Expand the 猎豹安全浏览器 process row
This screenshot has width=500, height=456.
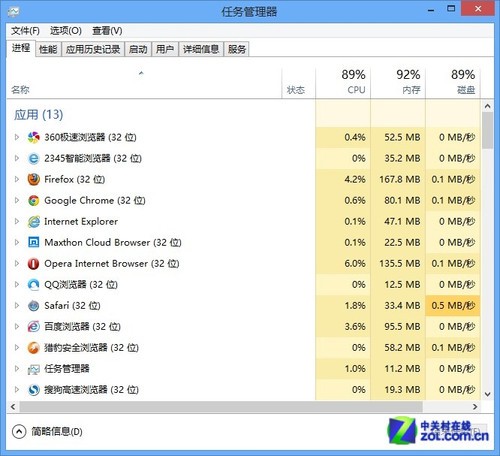click(x=16, y=348)
